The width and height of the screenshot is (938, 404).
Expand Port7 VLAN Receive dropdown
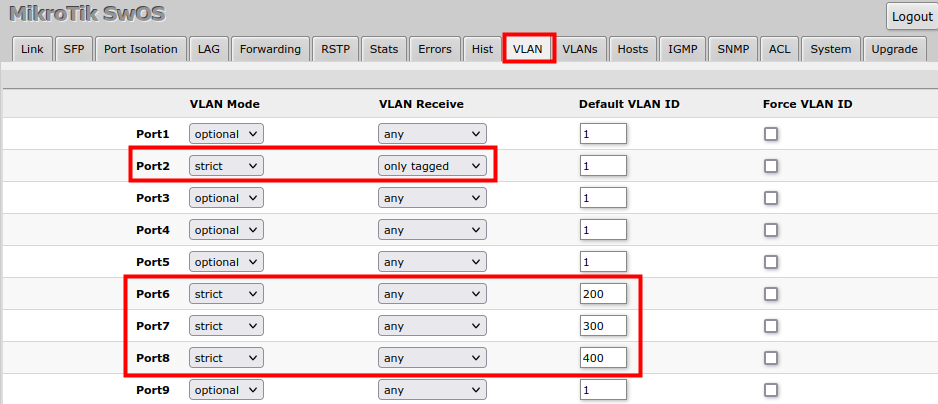pos(433,326)
